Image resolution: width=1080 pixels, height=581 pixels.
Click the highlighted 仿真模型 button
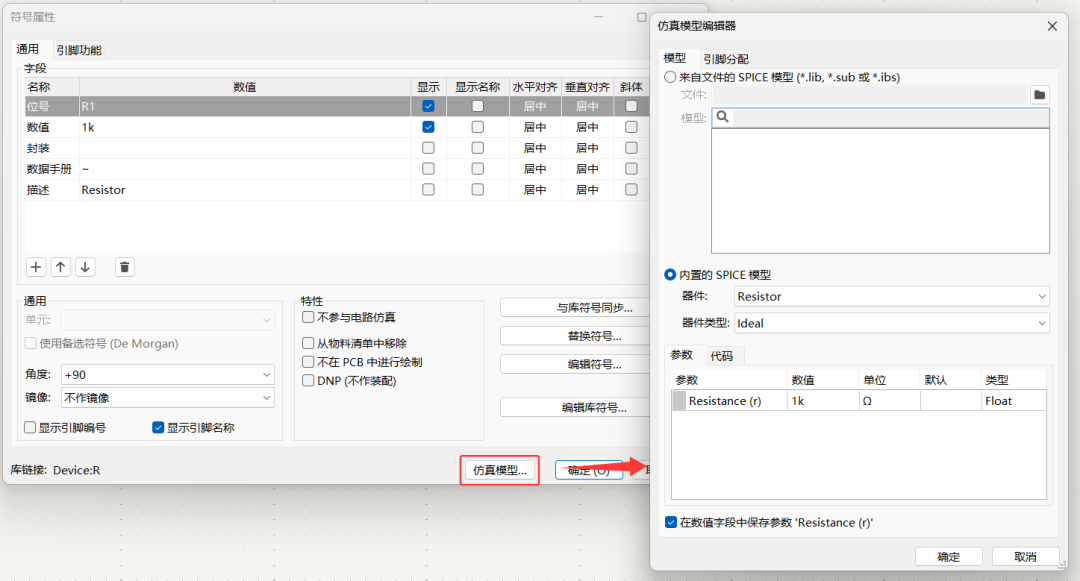point(499,469)
